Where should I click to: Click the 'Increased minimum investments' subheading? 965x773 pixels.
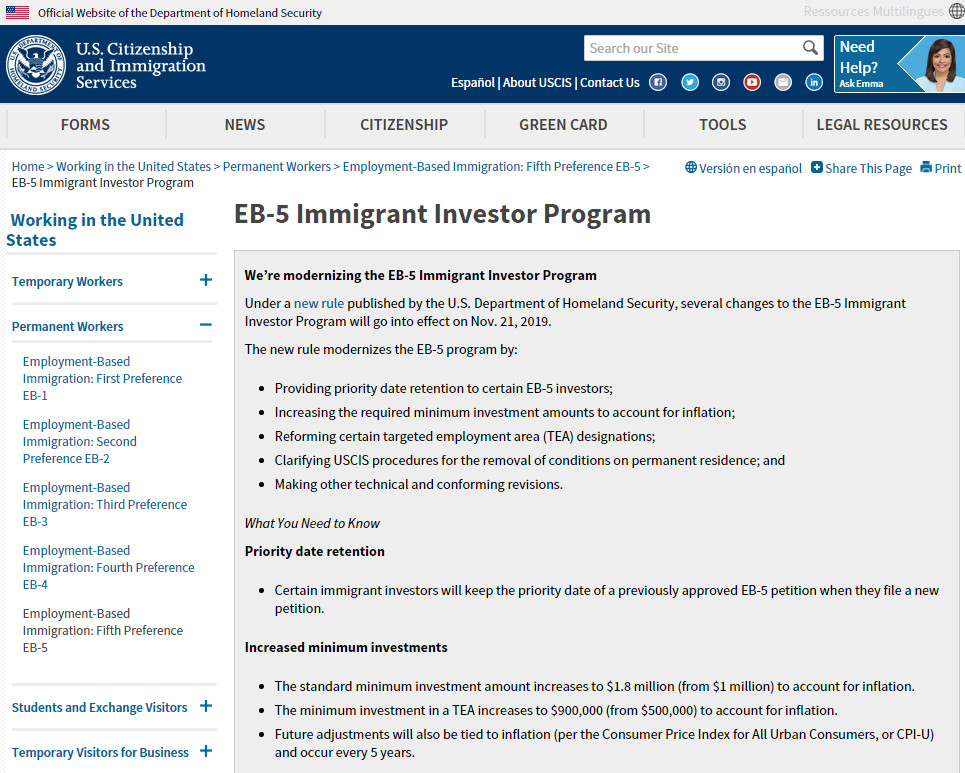click(346, 647)
